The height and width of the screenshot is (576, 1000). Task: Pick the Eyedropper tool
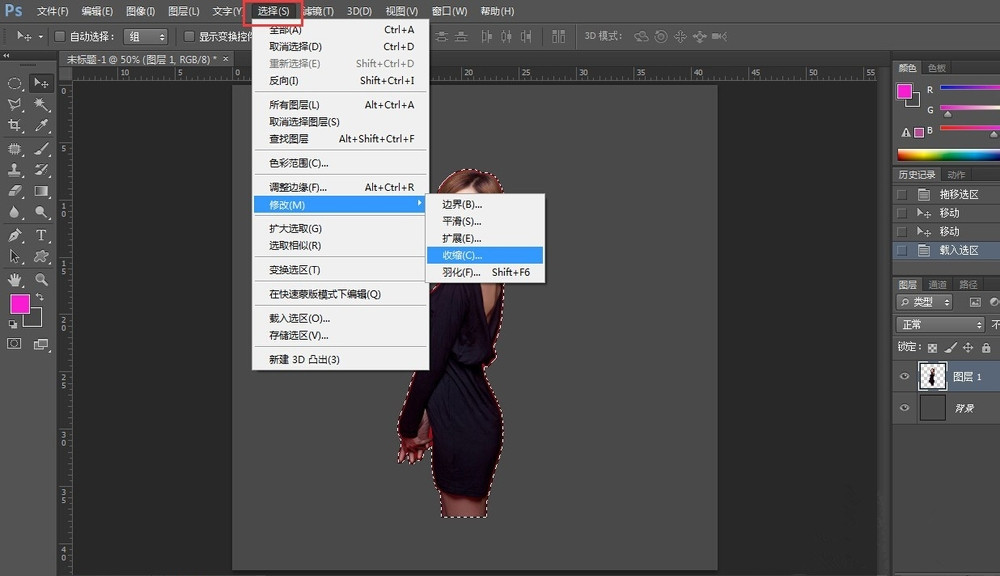click(42, 126)
